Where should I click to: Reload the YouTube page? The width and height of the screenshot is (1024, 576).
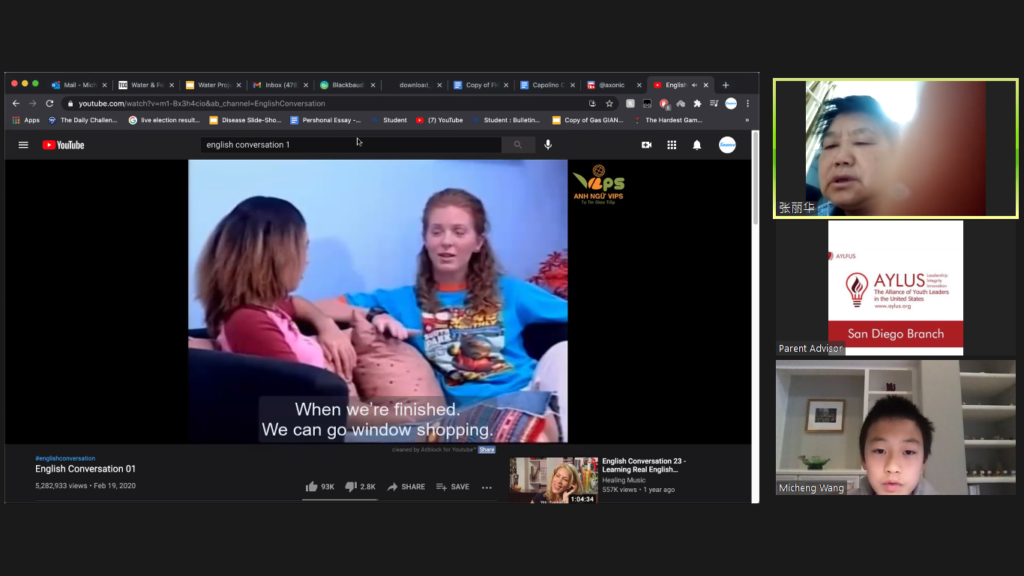[50, 103]
